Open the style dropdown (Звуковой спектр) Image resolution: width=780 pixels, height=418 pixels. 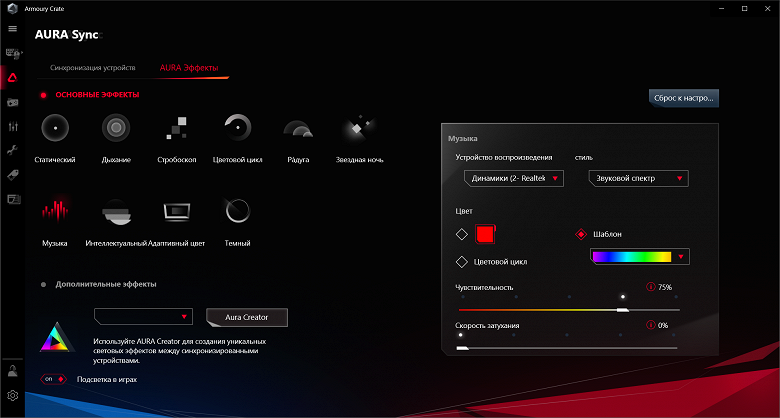(639, 178)
